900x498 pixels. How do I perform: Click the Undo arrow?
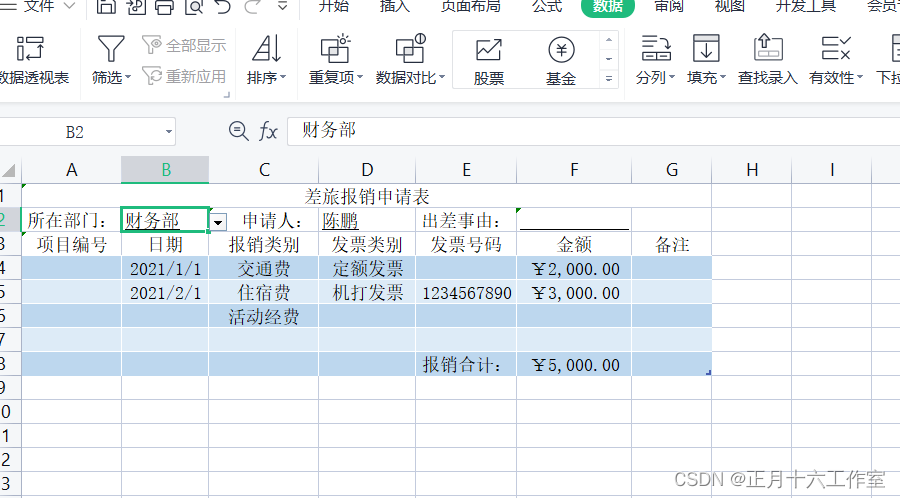tap(223, 6)
